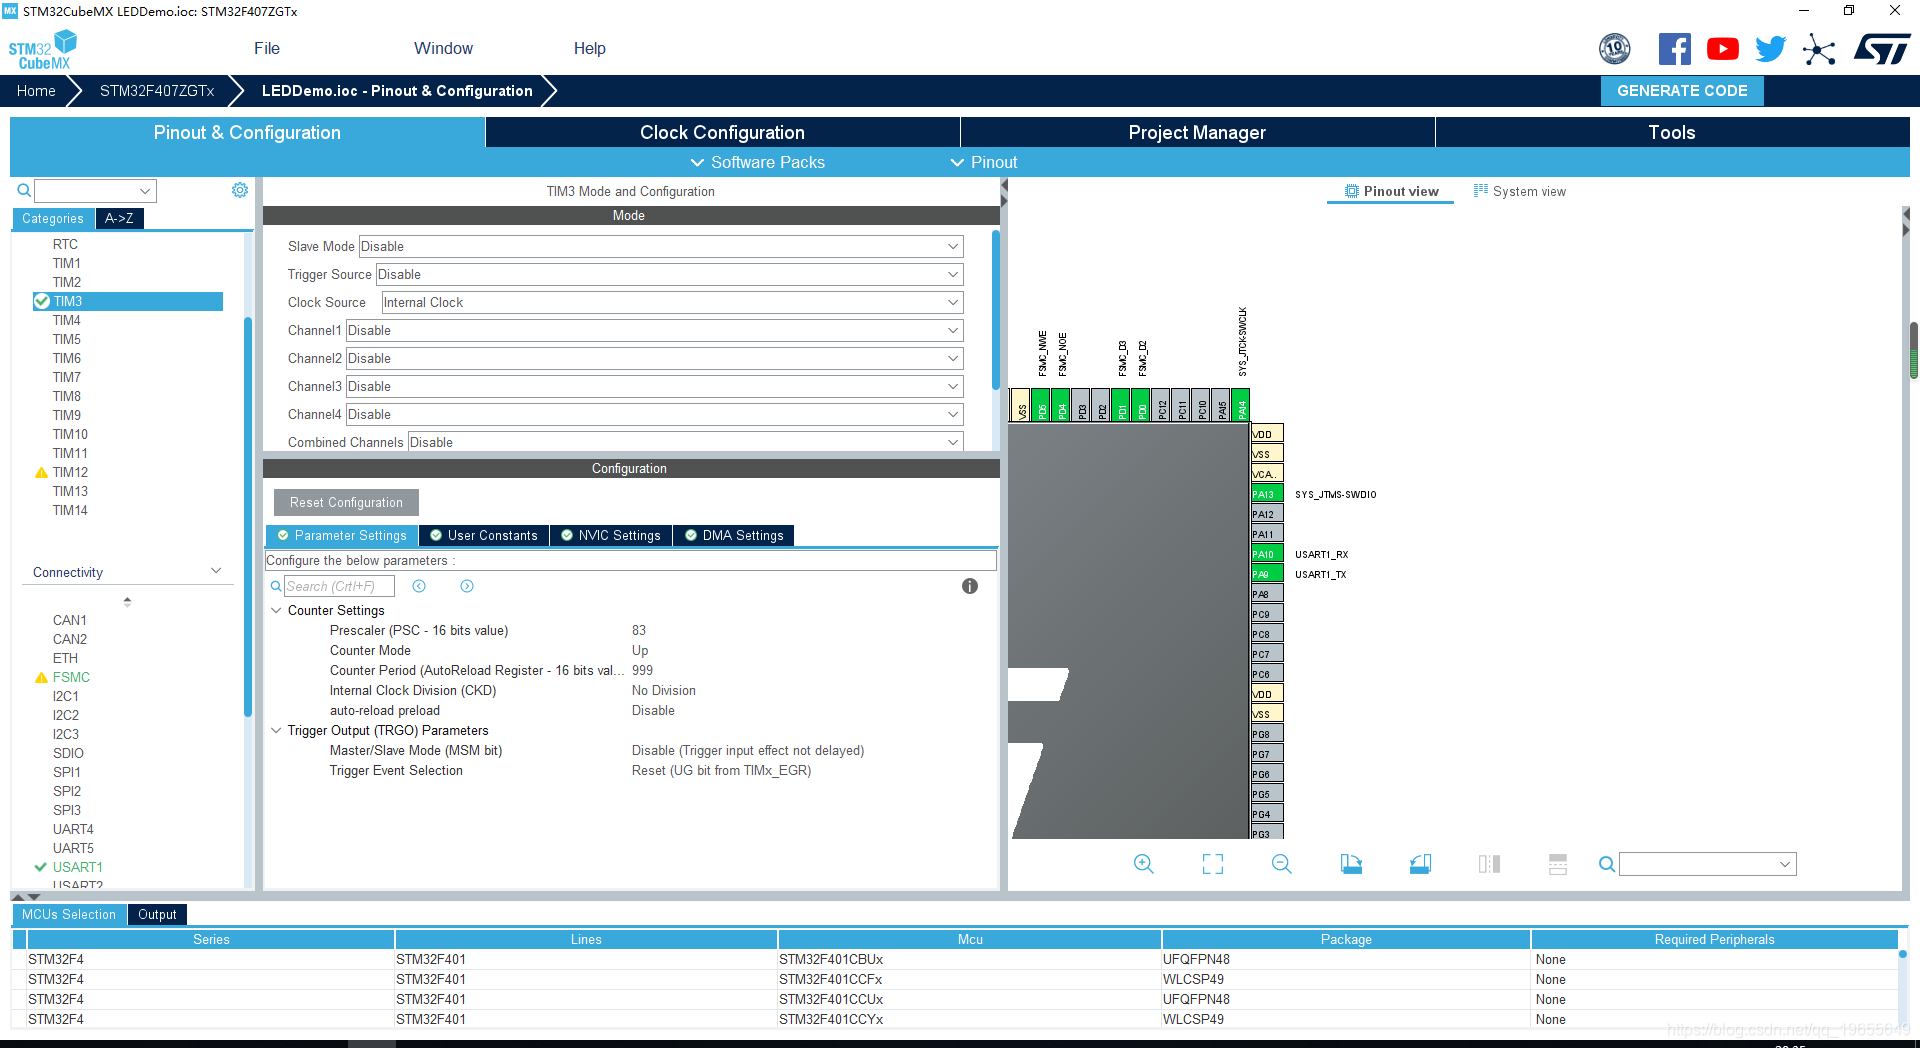Open the Channel1 dropdown

click(654, 330)
